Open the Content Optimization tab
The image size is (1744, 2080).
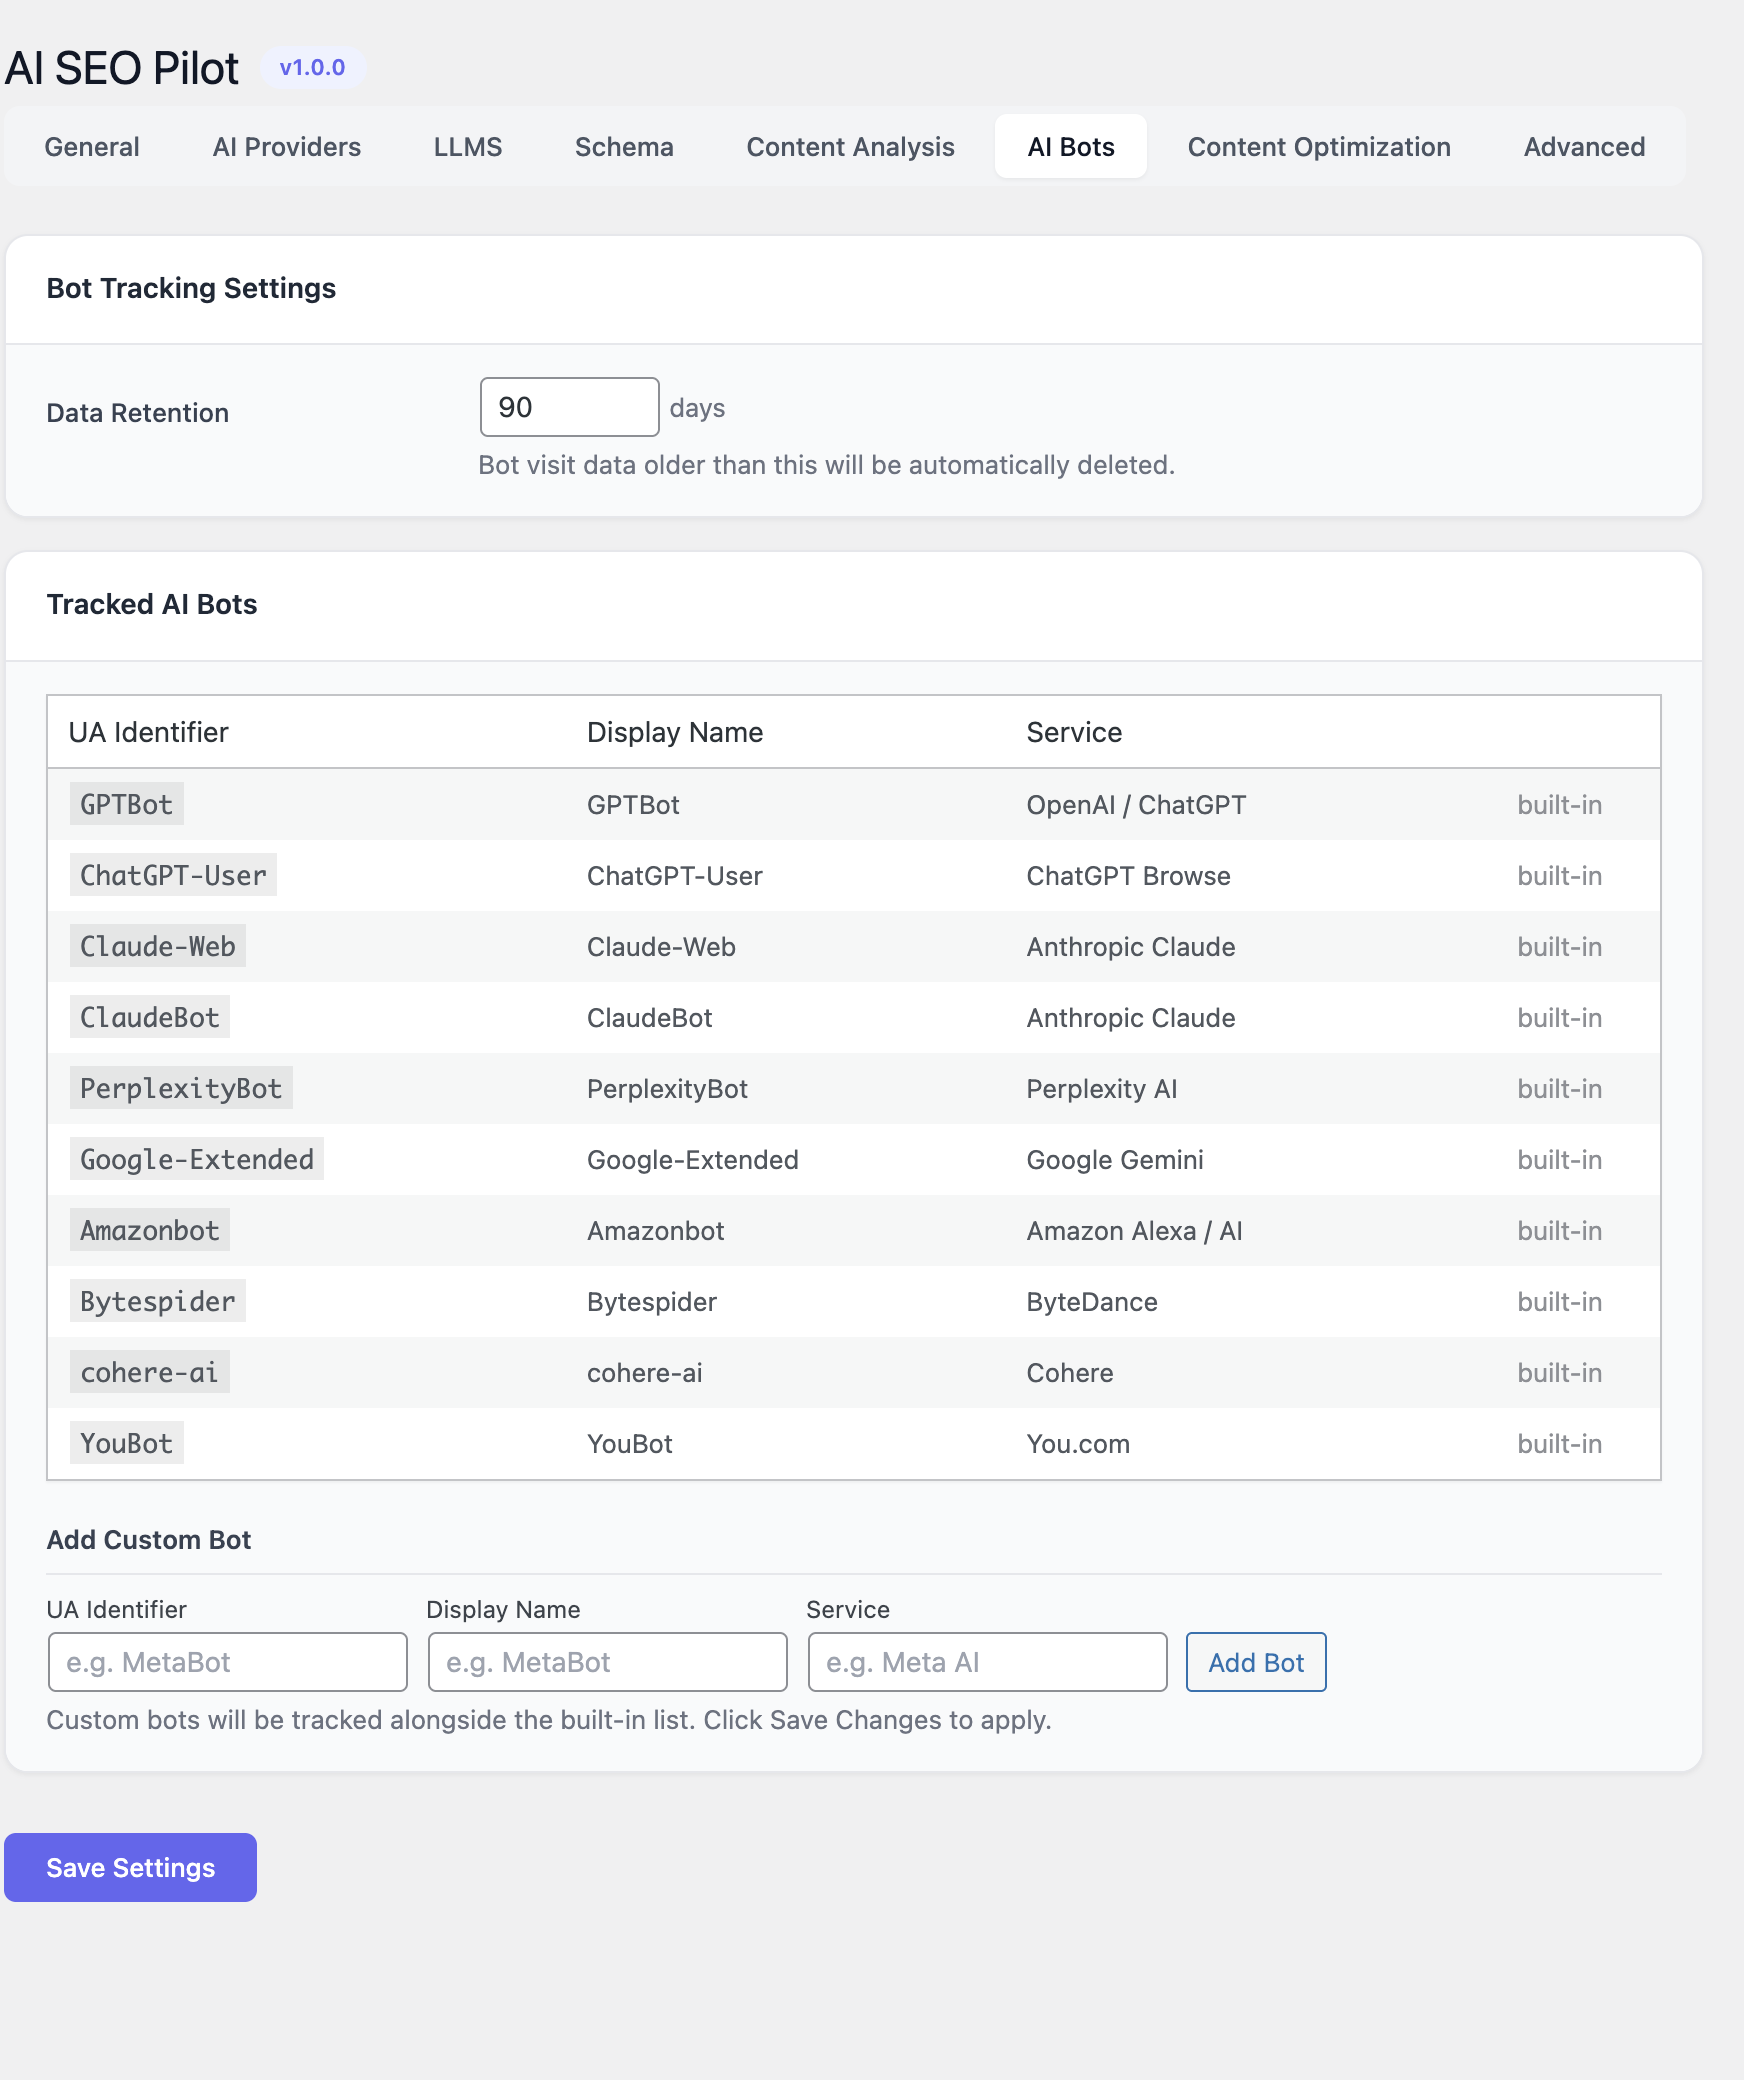[x=1318, y=147]
